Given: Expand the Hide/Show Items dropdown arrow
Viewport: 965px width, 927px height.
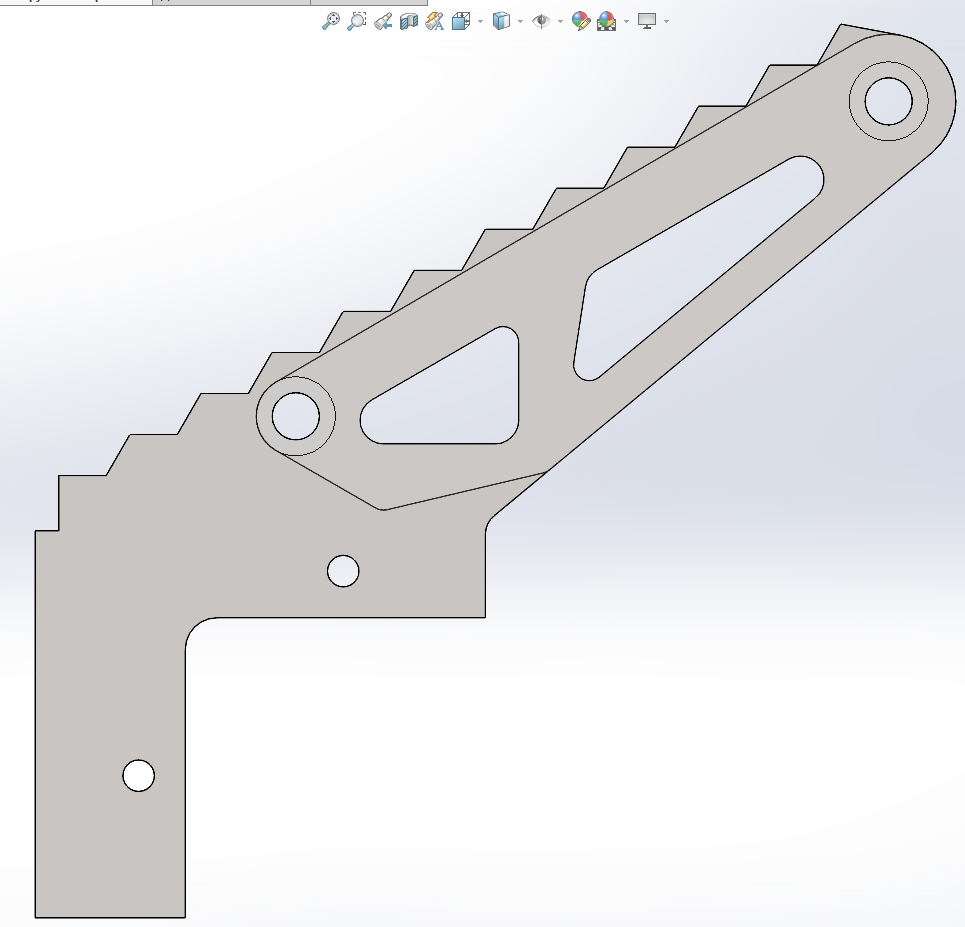Looking at the screenshot, I should (560, 21).
